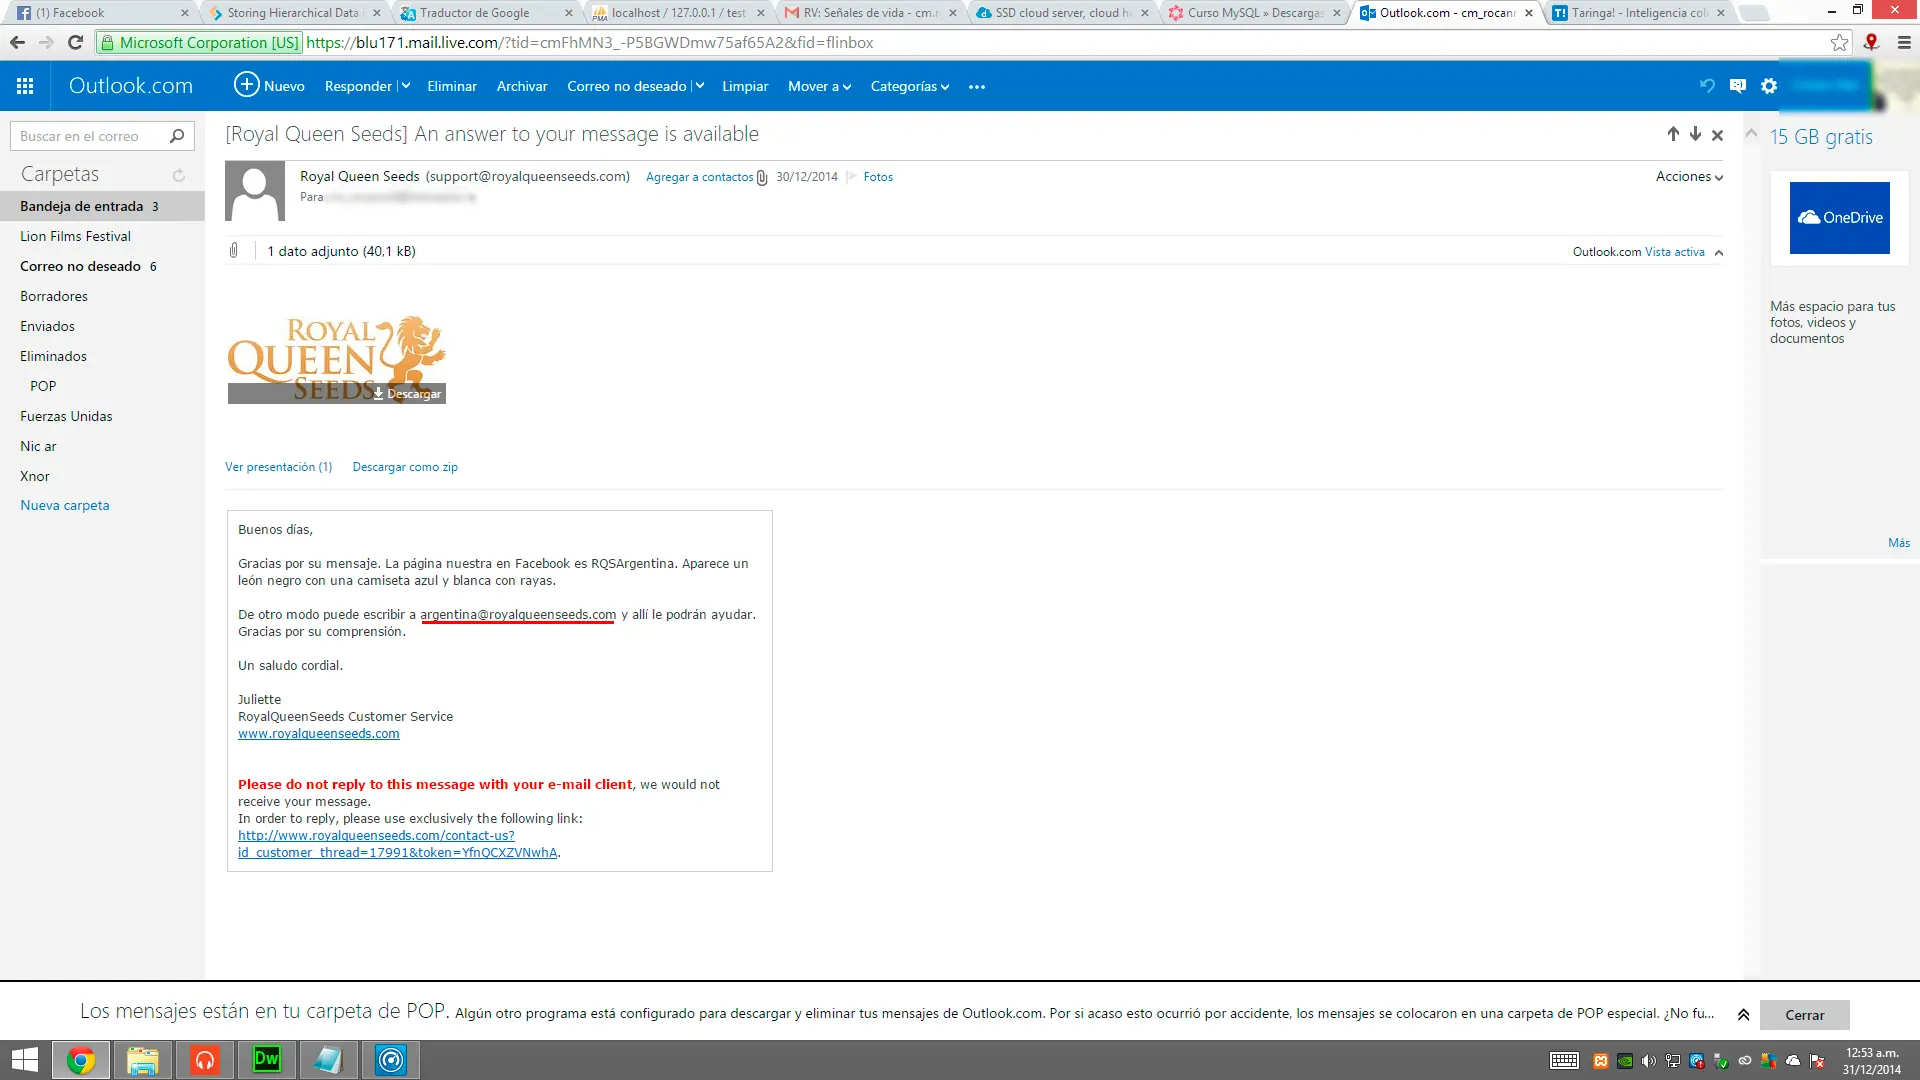Viewport: 1920px width, 1080px height.
Task: Open the Windows Start button
Action: point(25,1060)
